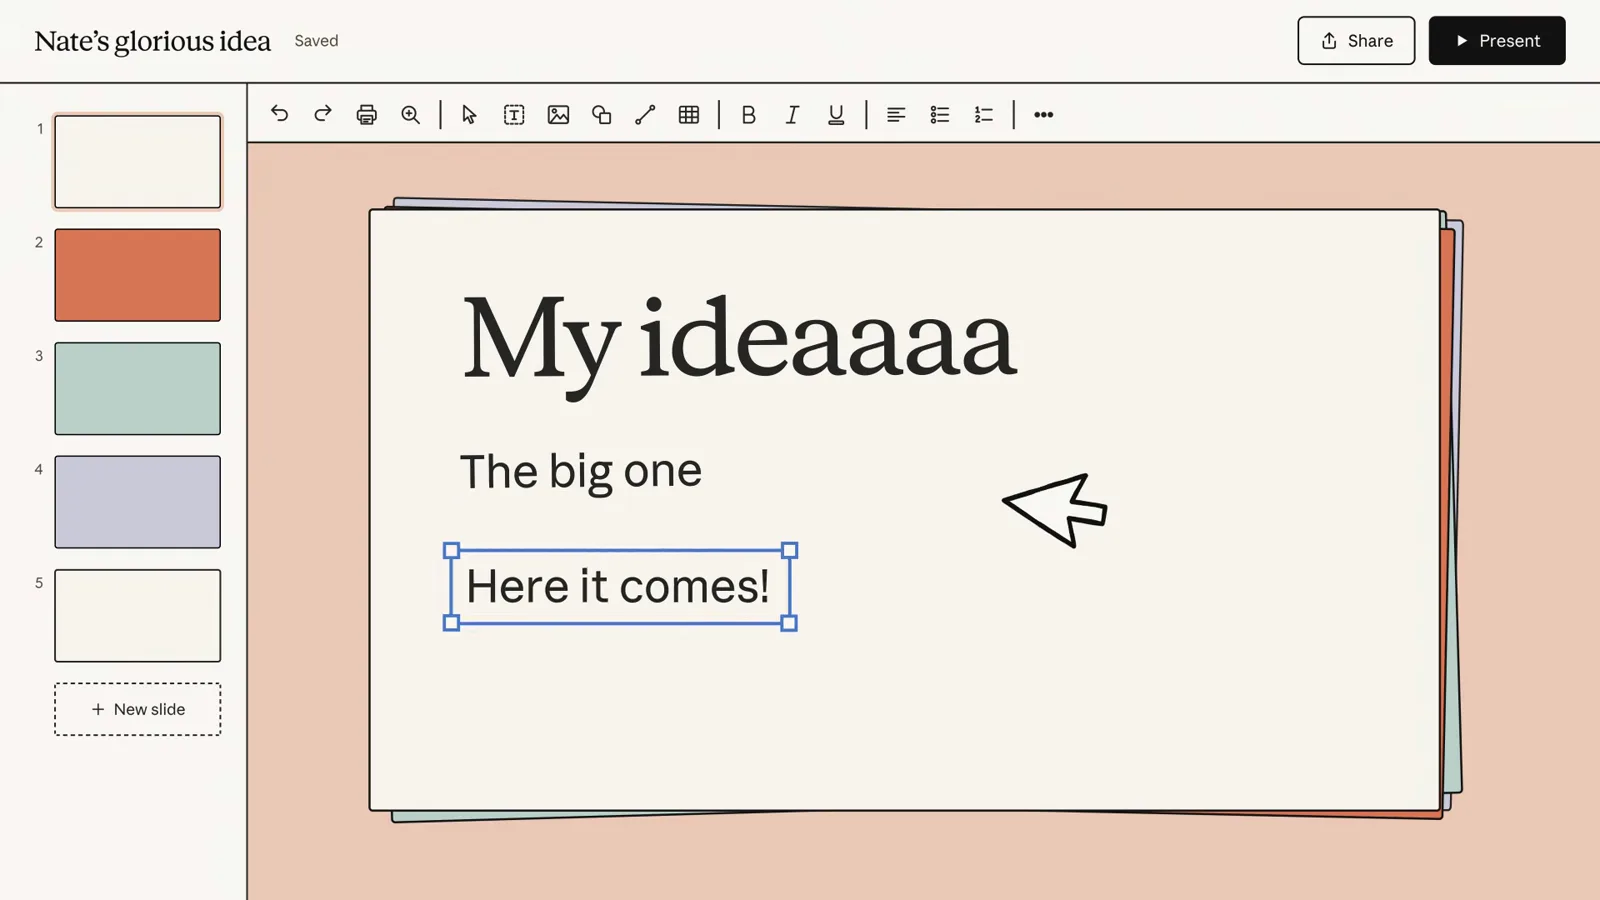This screenshot has height=900, width=1600.
Task: Select slide 5 thumbnail
Action: 138,616
